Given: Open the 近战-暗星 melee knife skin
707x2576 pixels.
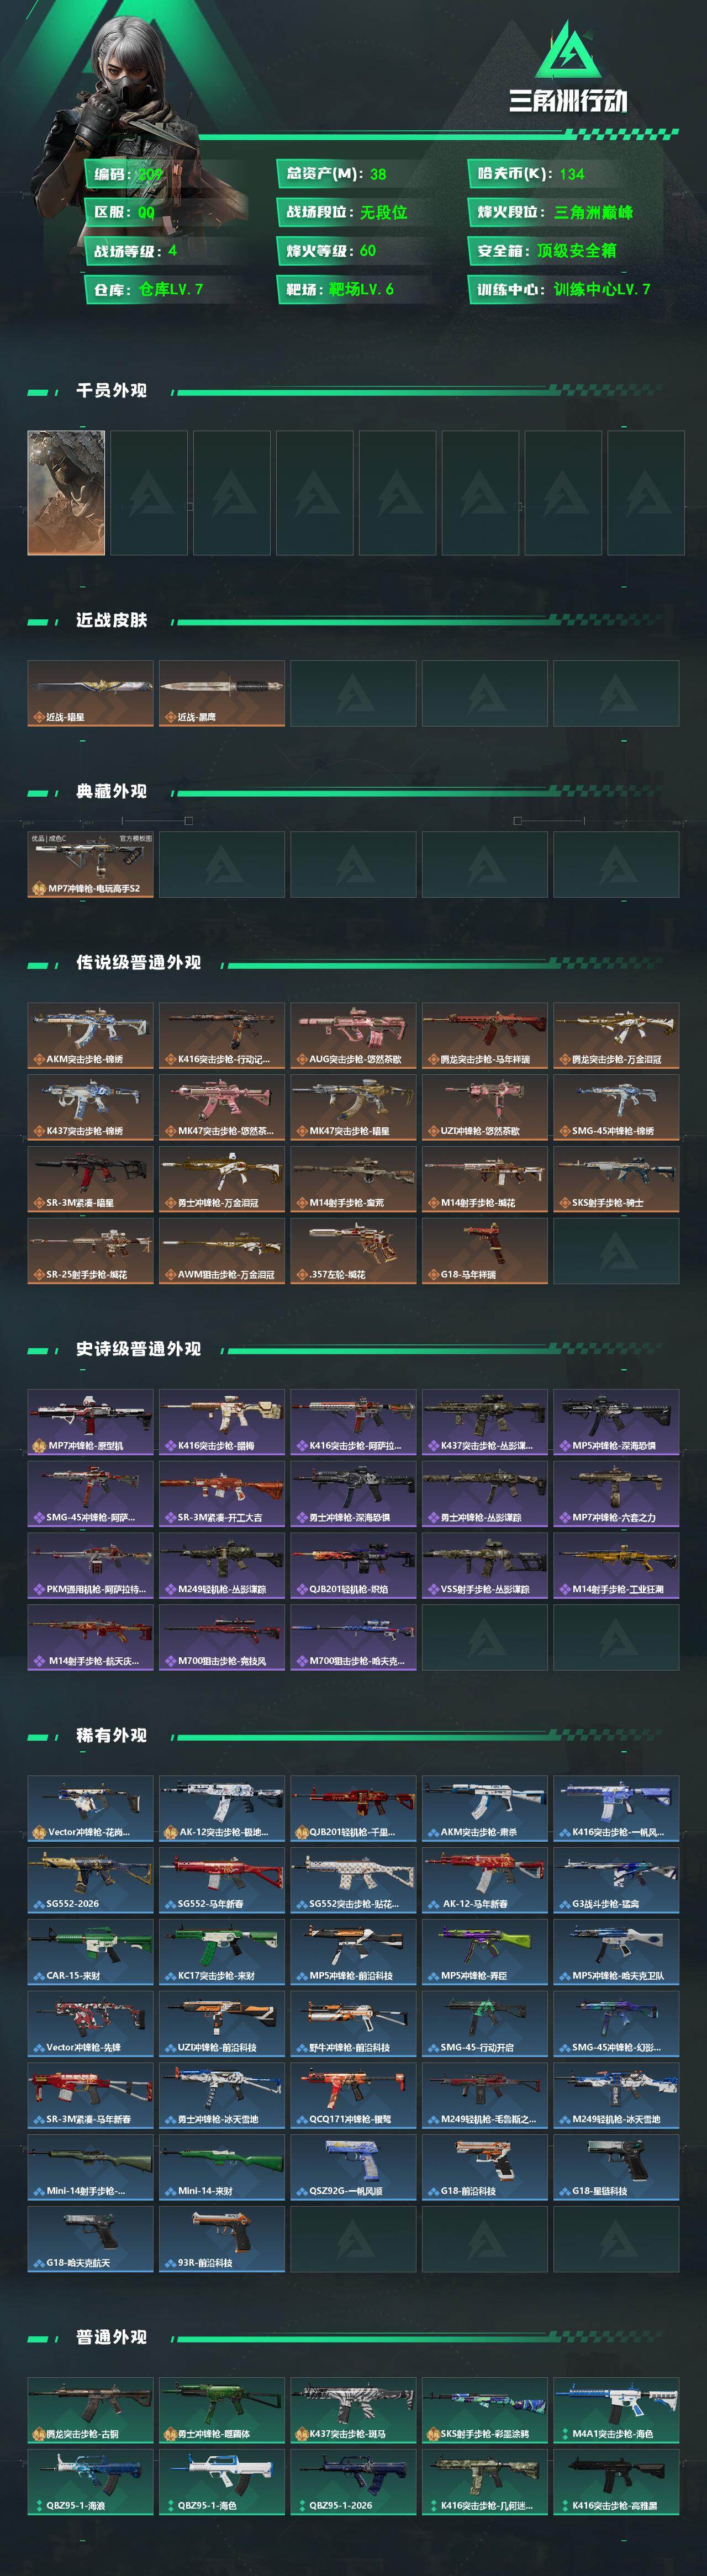Looking at the screenshot, I should click(90, 693).
